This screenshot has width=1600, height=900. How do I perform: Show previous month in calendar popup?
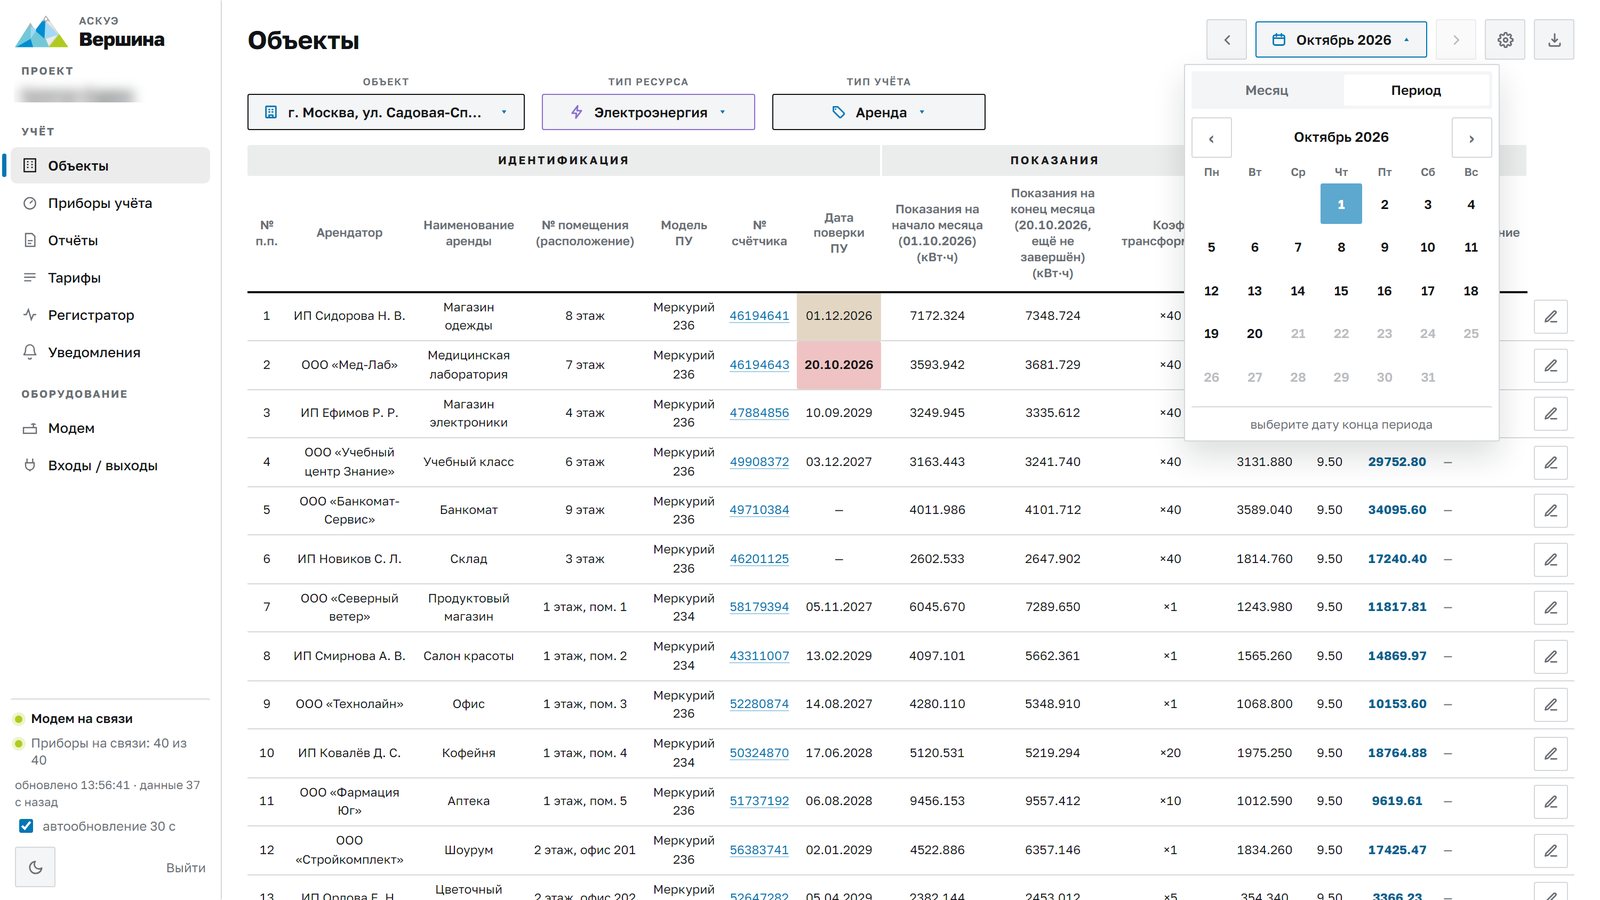[x=1211, y=138]
